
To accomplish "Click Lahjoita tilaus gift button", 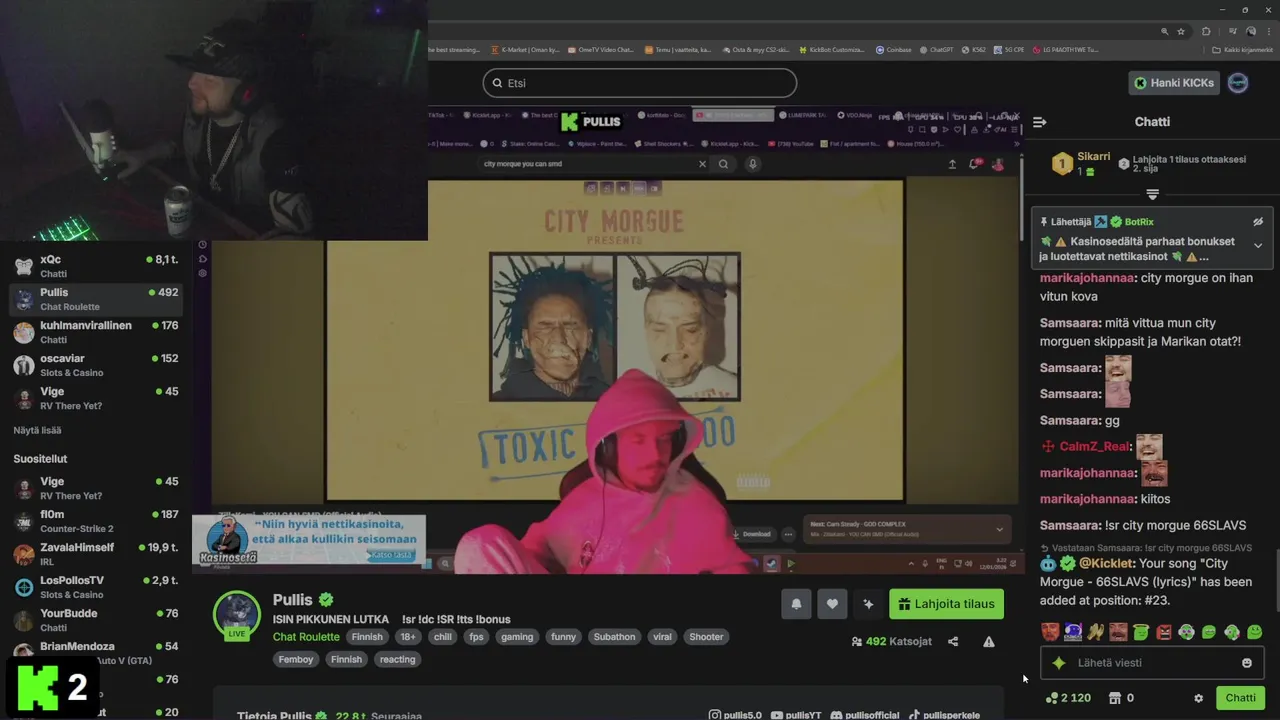I will pyautogui.click(x=946, y=604).
